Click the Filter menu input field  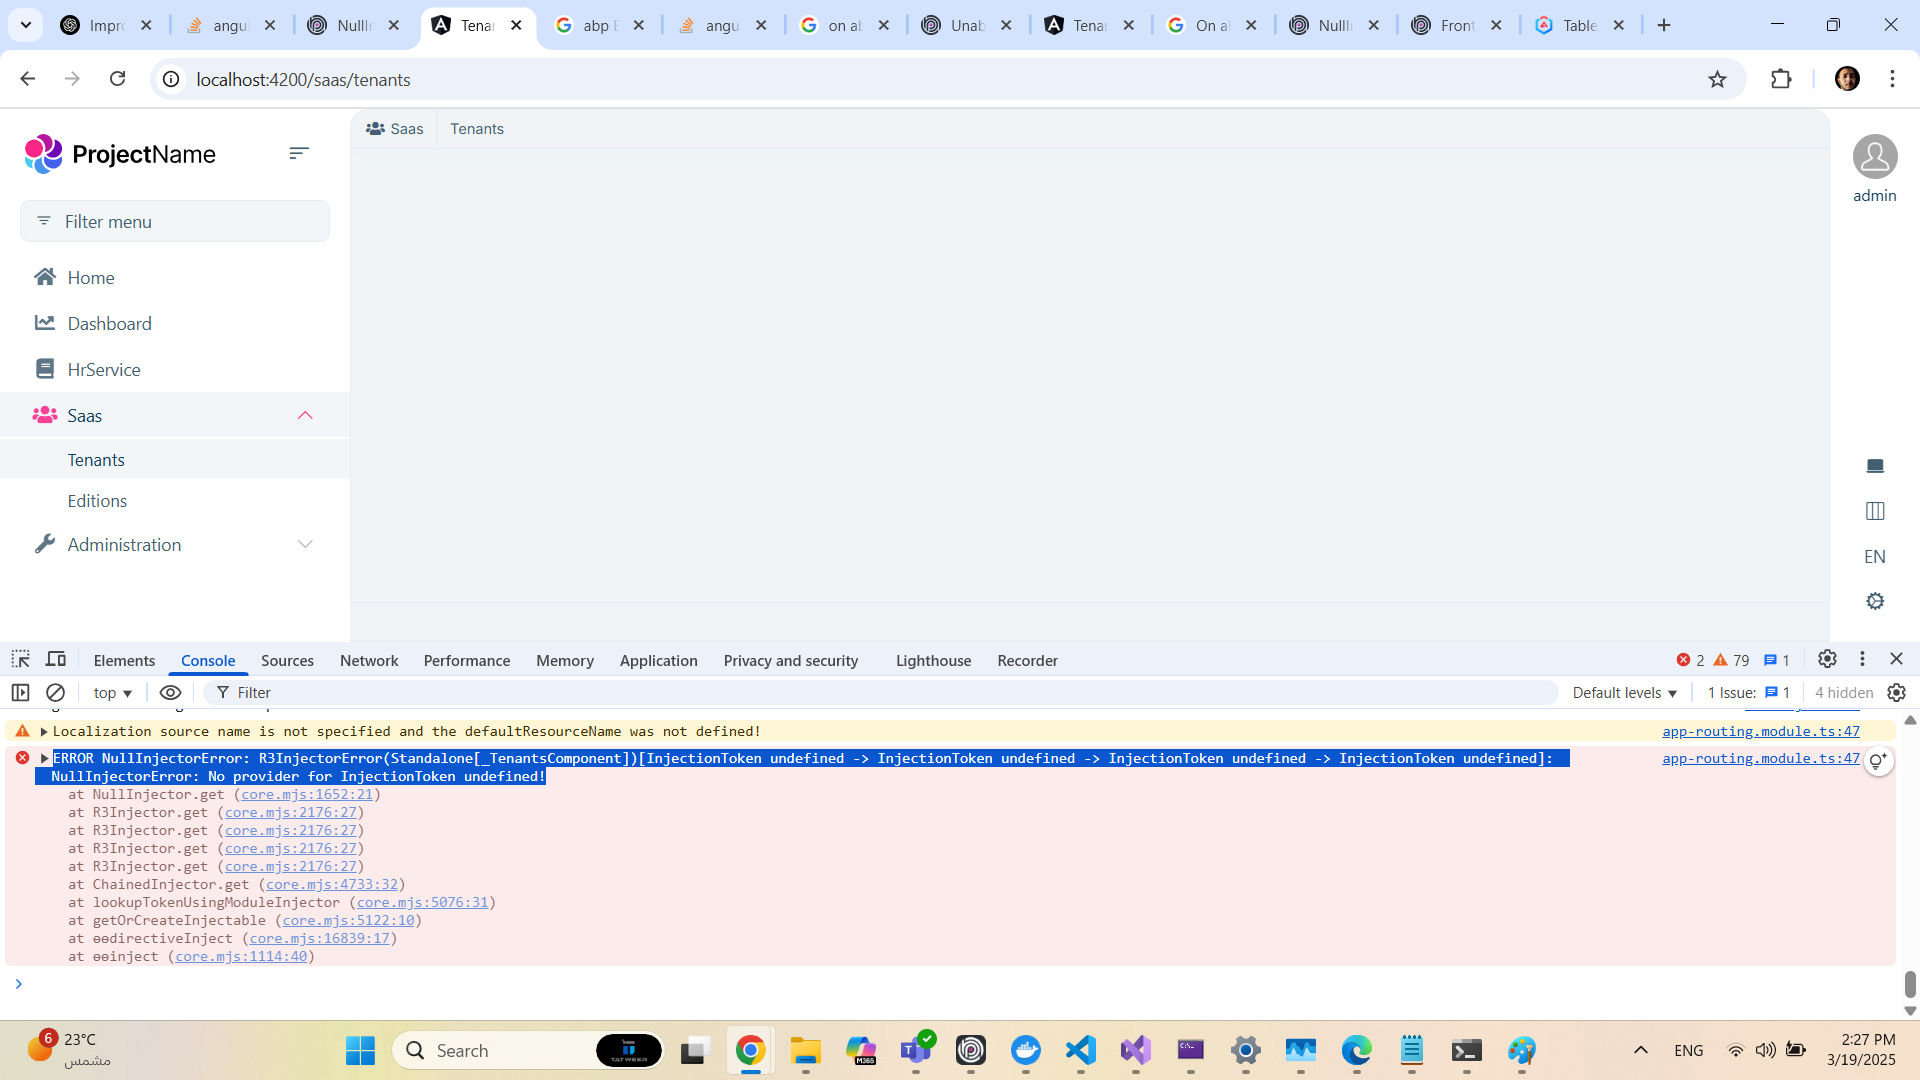click(175, 221)
